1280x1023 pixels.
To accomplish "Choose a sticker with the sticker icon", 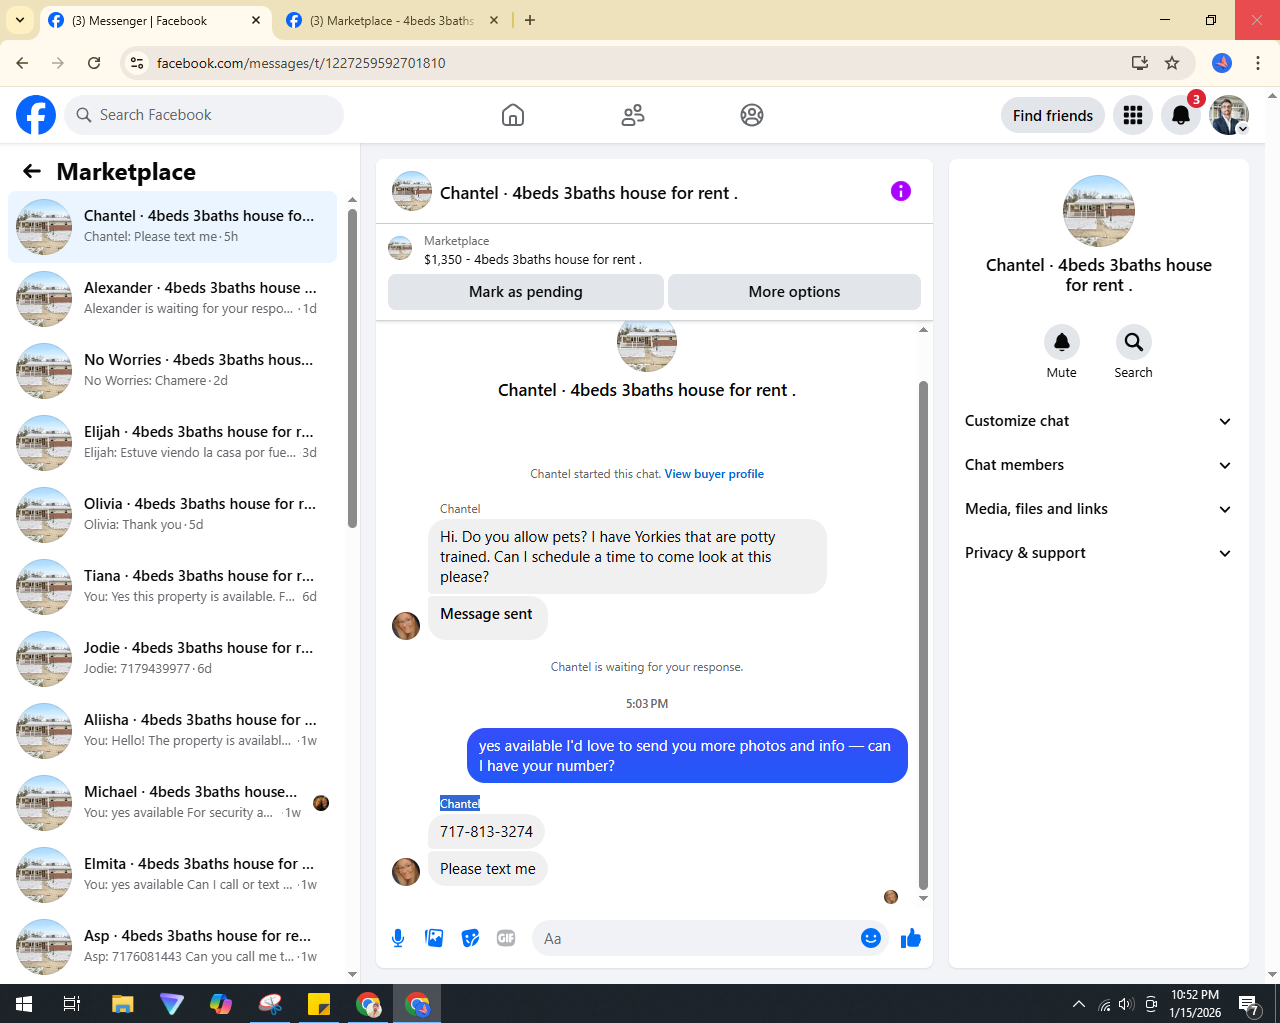I will coord(470,938).
